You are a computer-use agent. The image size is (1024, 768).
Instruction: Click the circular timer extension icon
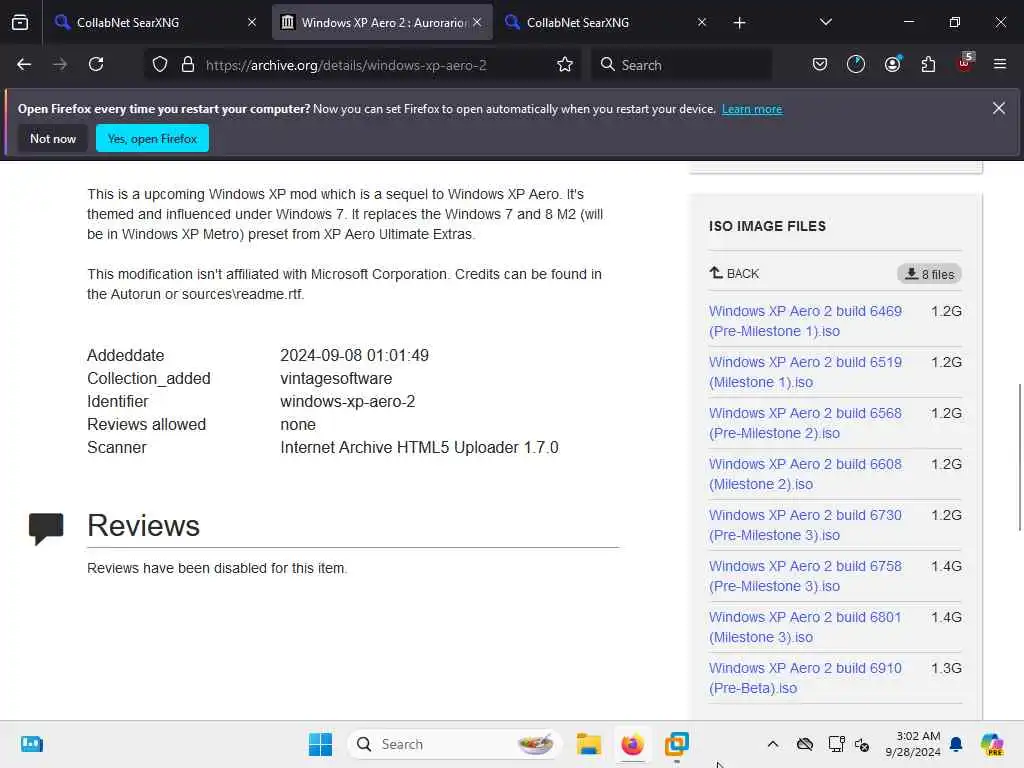[856, 65]
